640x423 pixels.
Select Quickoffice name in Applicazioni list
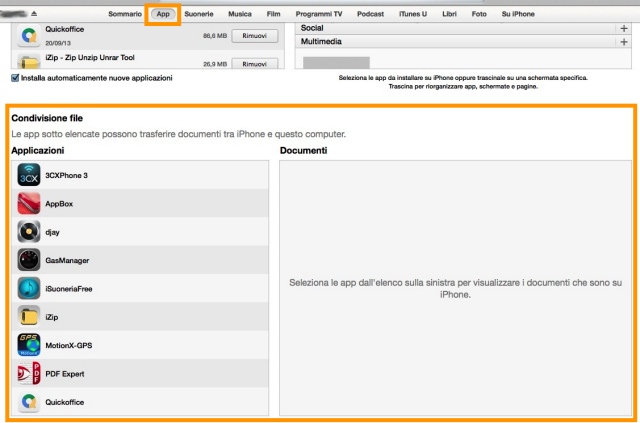(x=64, y=402)
